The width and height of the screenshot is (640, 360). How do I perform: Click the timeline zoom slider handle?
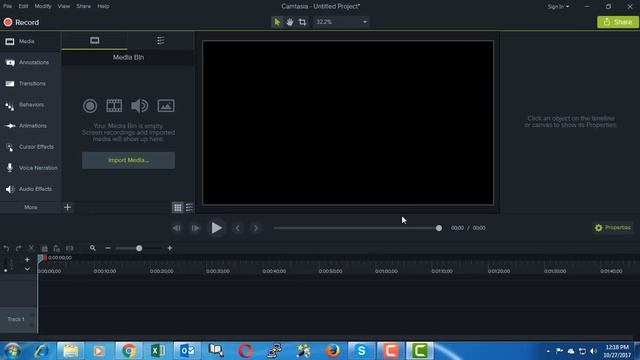(139, 248)
